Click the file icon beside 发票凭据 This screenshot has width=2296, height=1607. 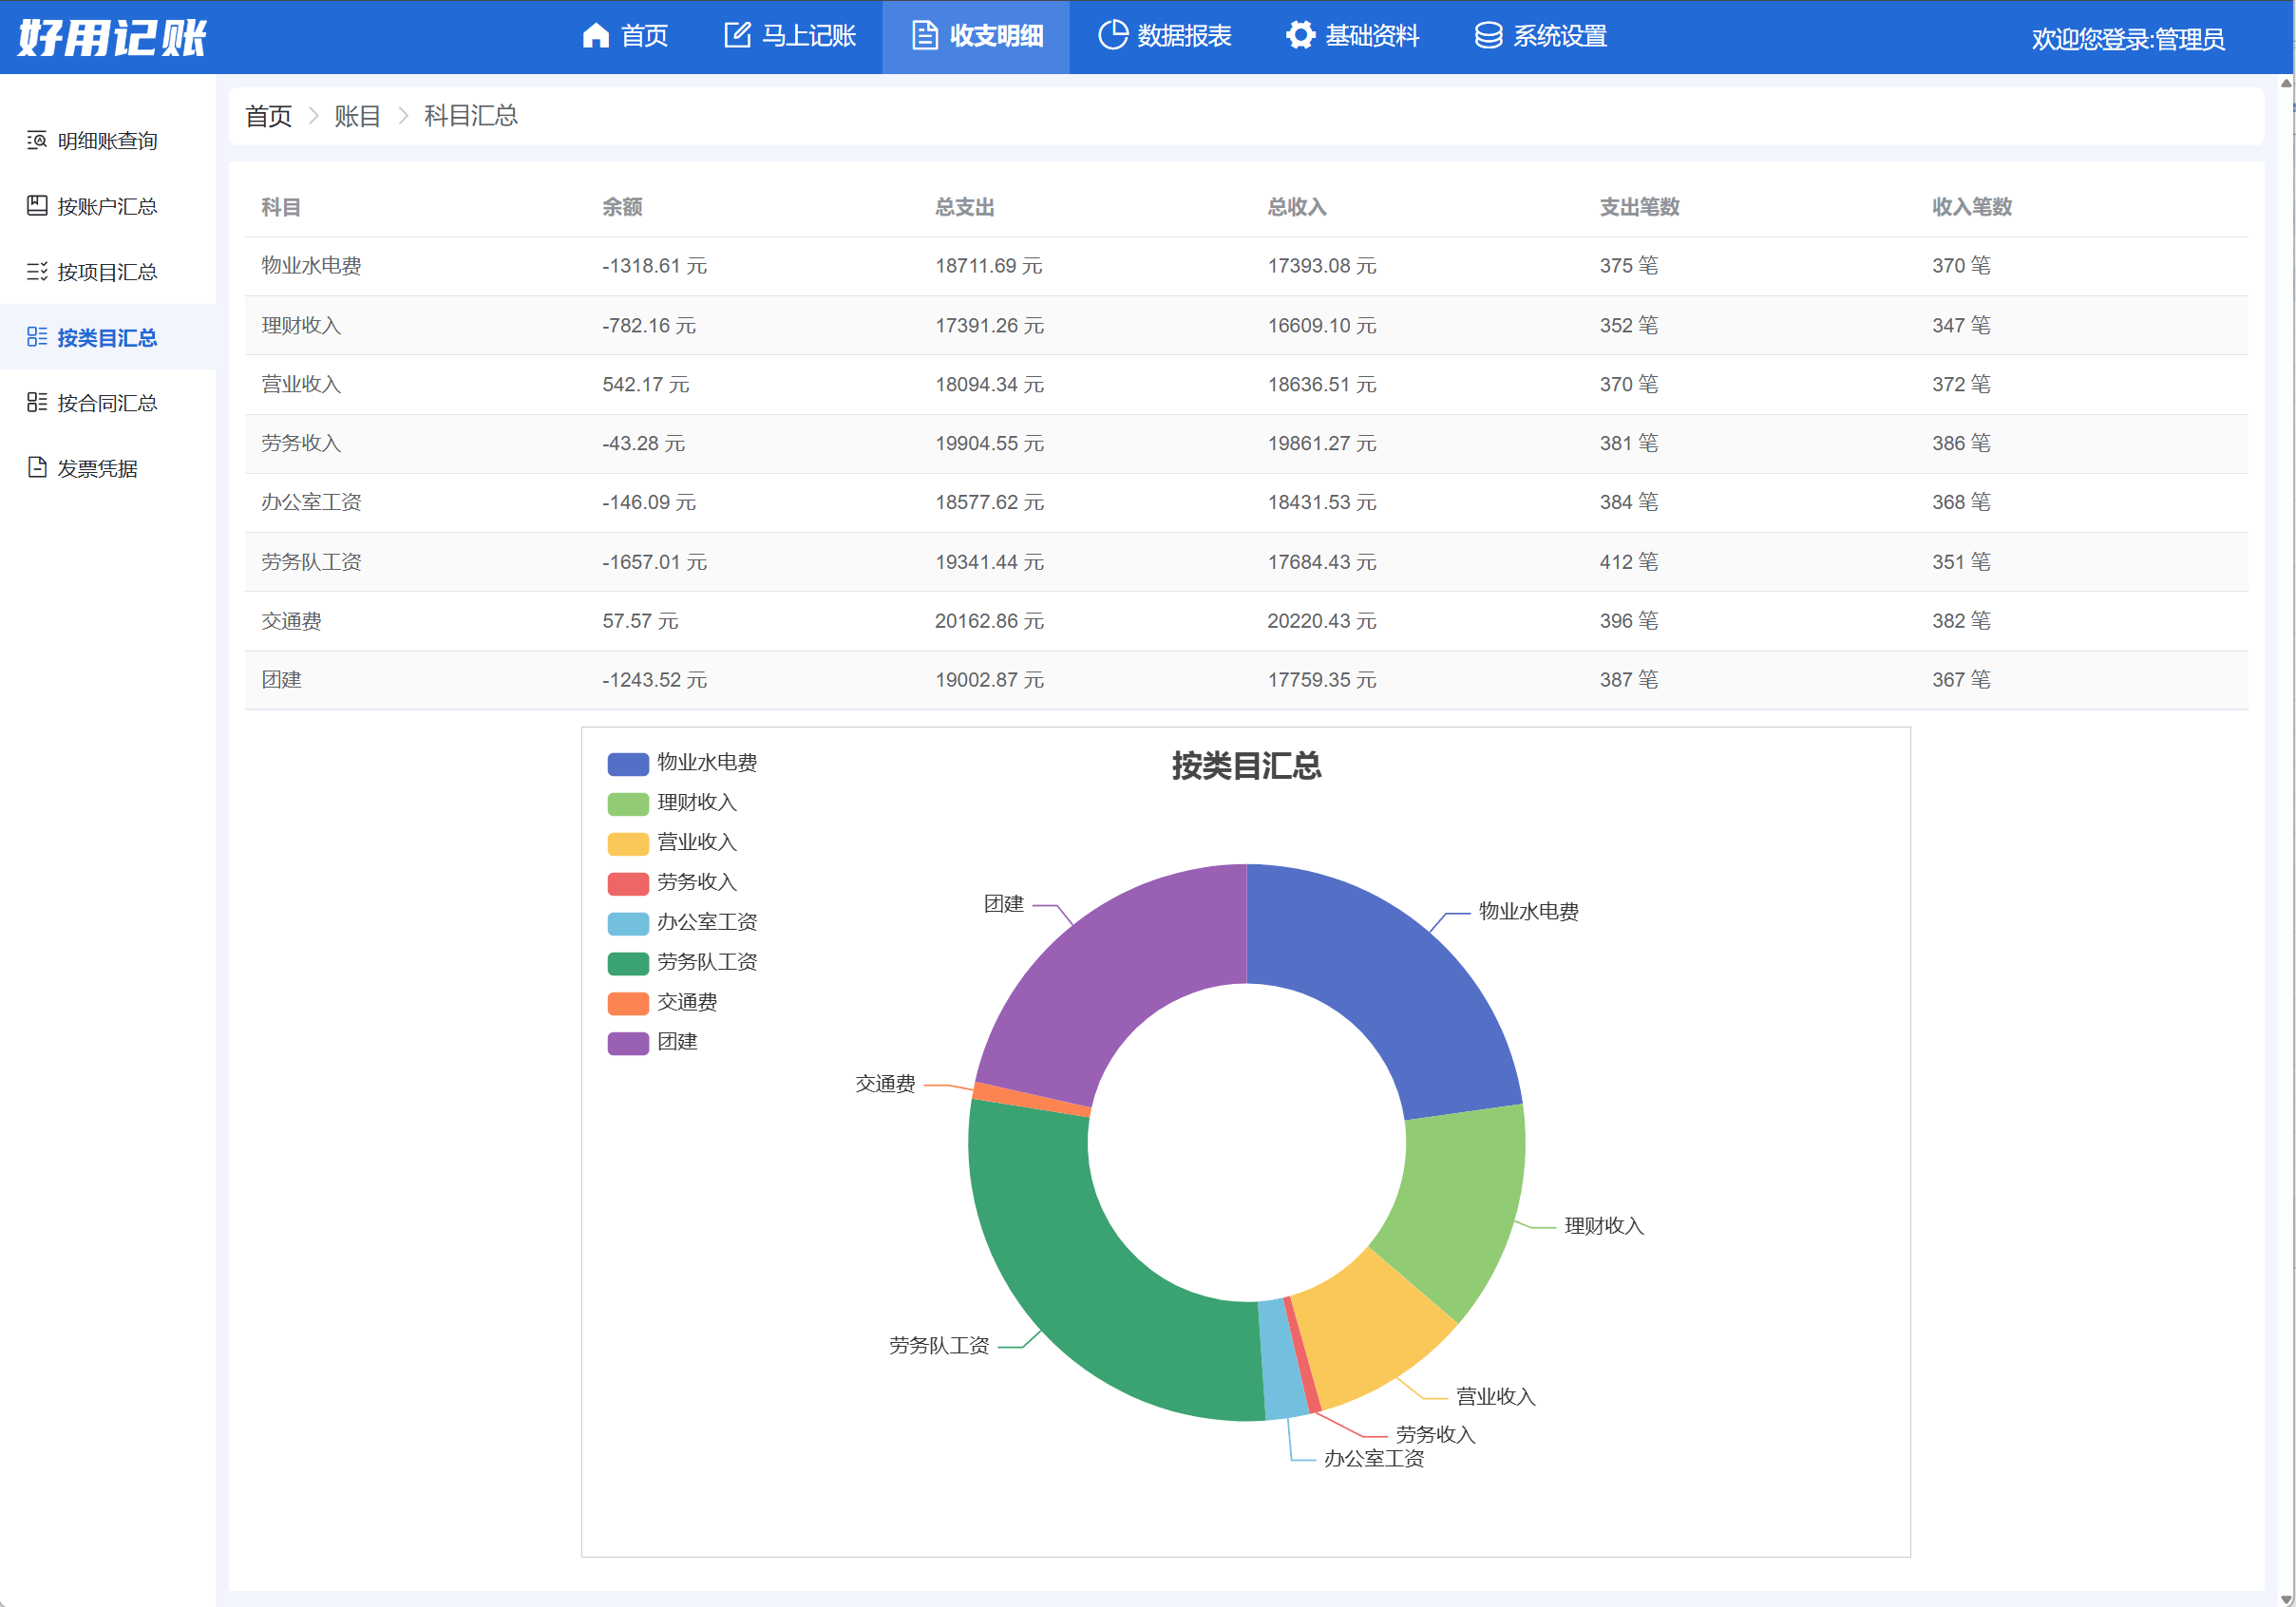point(37,468)
